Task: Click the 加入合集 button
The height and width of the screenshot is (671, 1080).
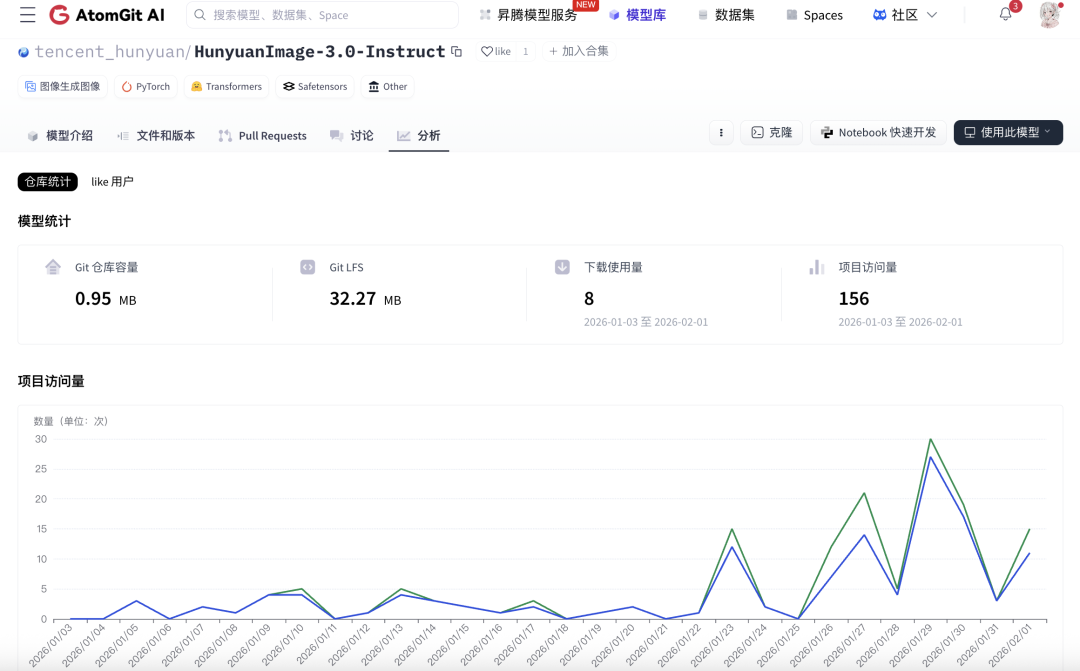Action: pyautogui.click(x=579, y=51)
